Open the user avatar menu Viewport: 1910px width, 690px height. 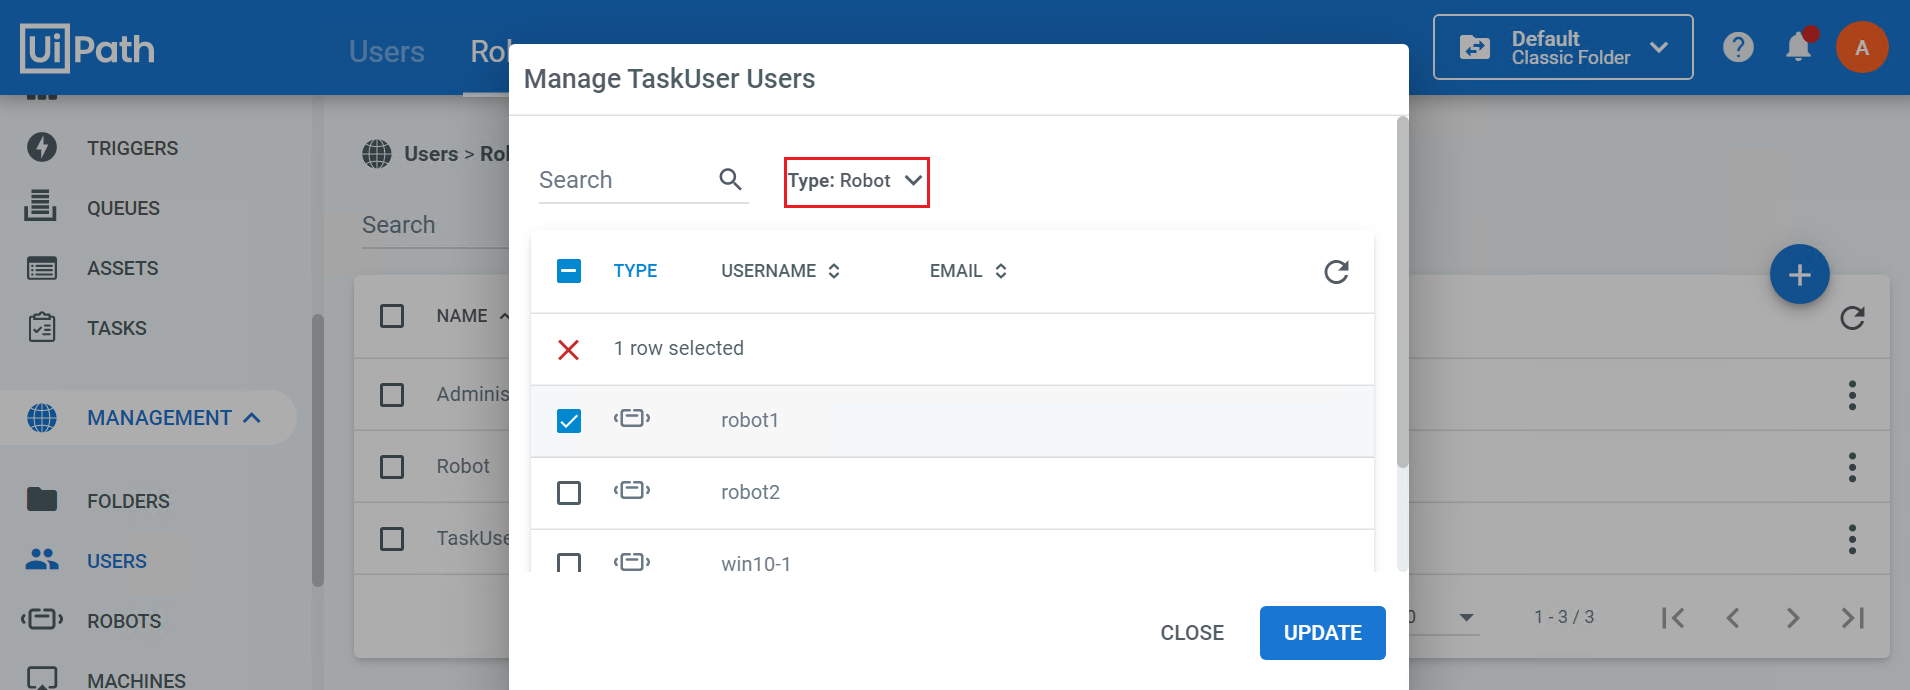(1862, 47)
